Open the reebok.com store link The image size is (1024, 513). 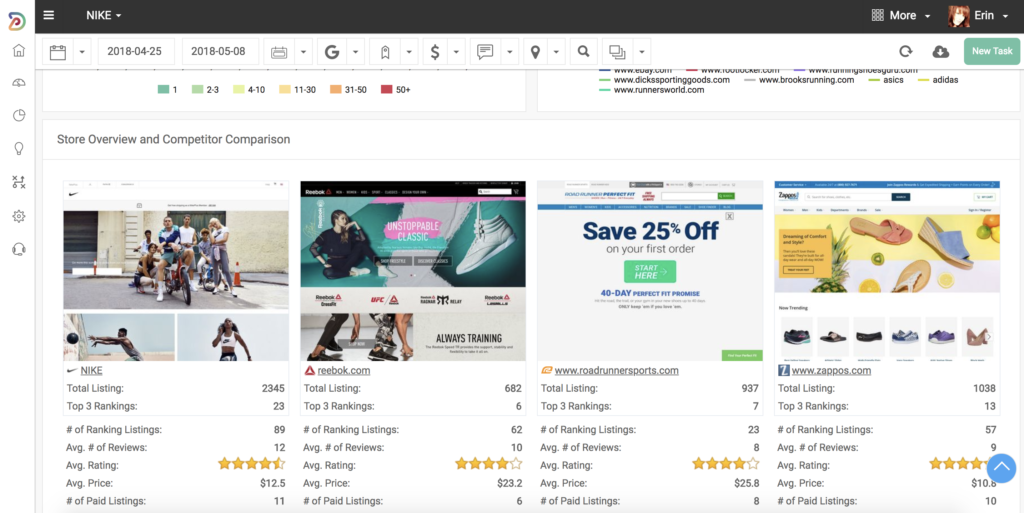(x=344, y=371)
